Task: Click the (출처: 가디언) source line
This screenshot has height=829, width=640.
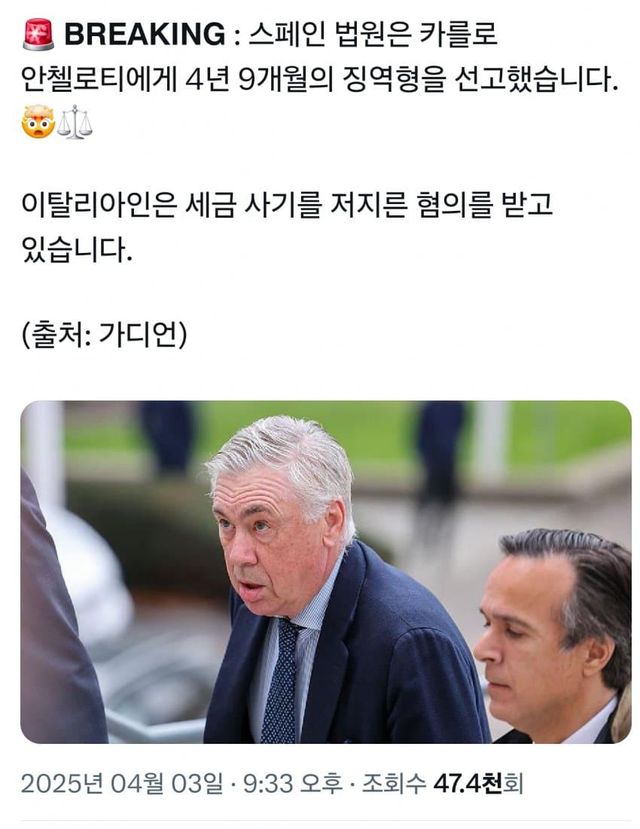Action: click(105, 335)
